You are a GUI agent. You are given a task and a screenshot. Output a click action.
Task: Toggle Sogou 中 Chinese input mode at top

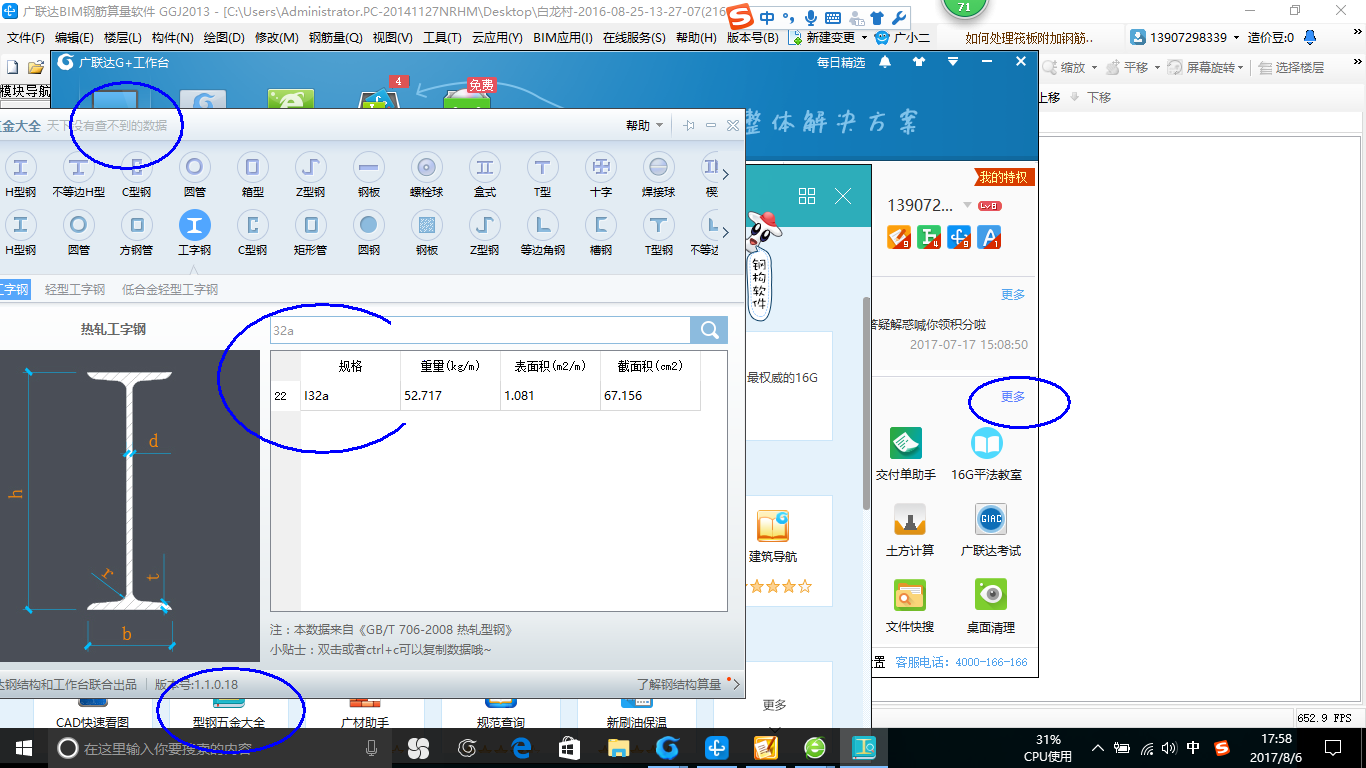tap(766, 18)
